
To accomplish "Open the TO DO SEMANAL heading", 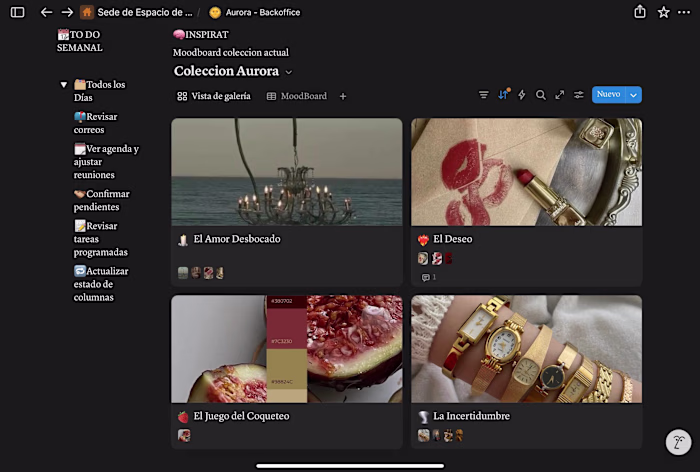I will (79, 41).
